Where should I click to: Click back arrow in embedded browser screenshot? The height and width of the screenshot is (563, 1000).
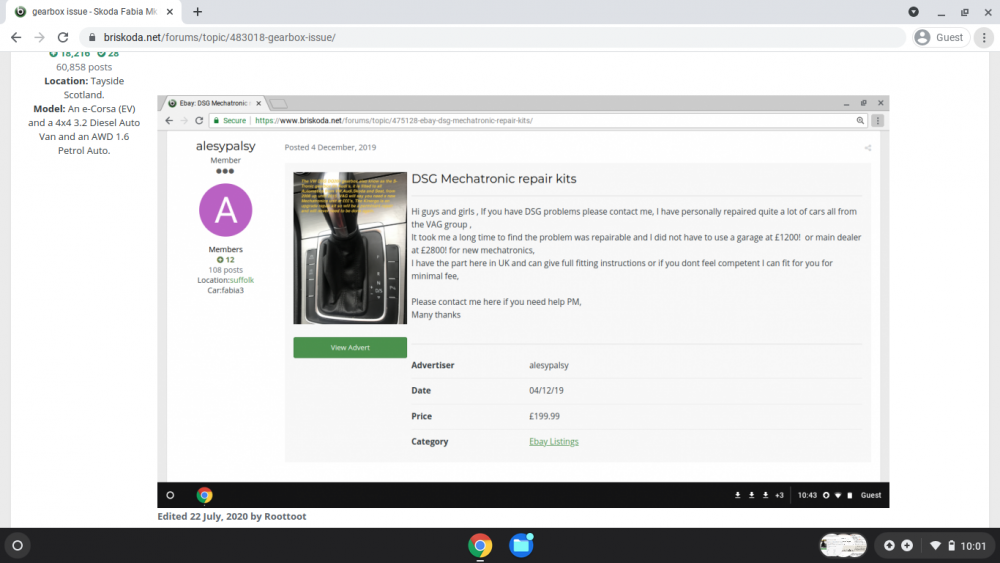click(169, 121)
